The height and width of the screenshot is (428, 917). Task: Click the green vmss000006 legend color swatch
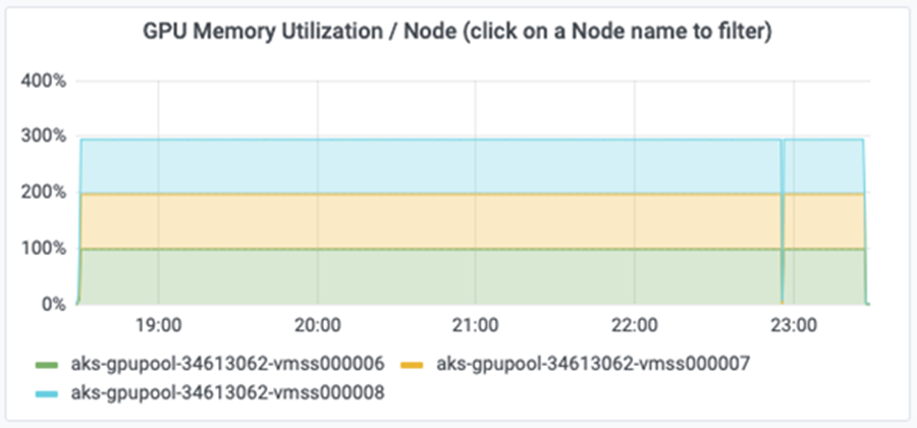coord(46,365)
